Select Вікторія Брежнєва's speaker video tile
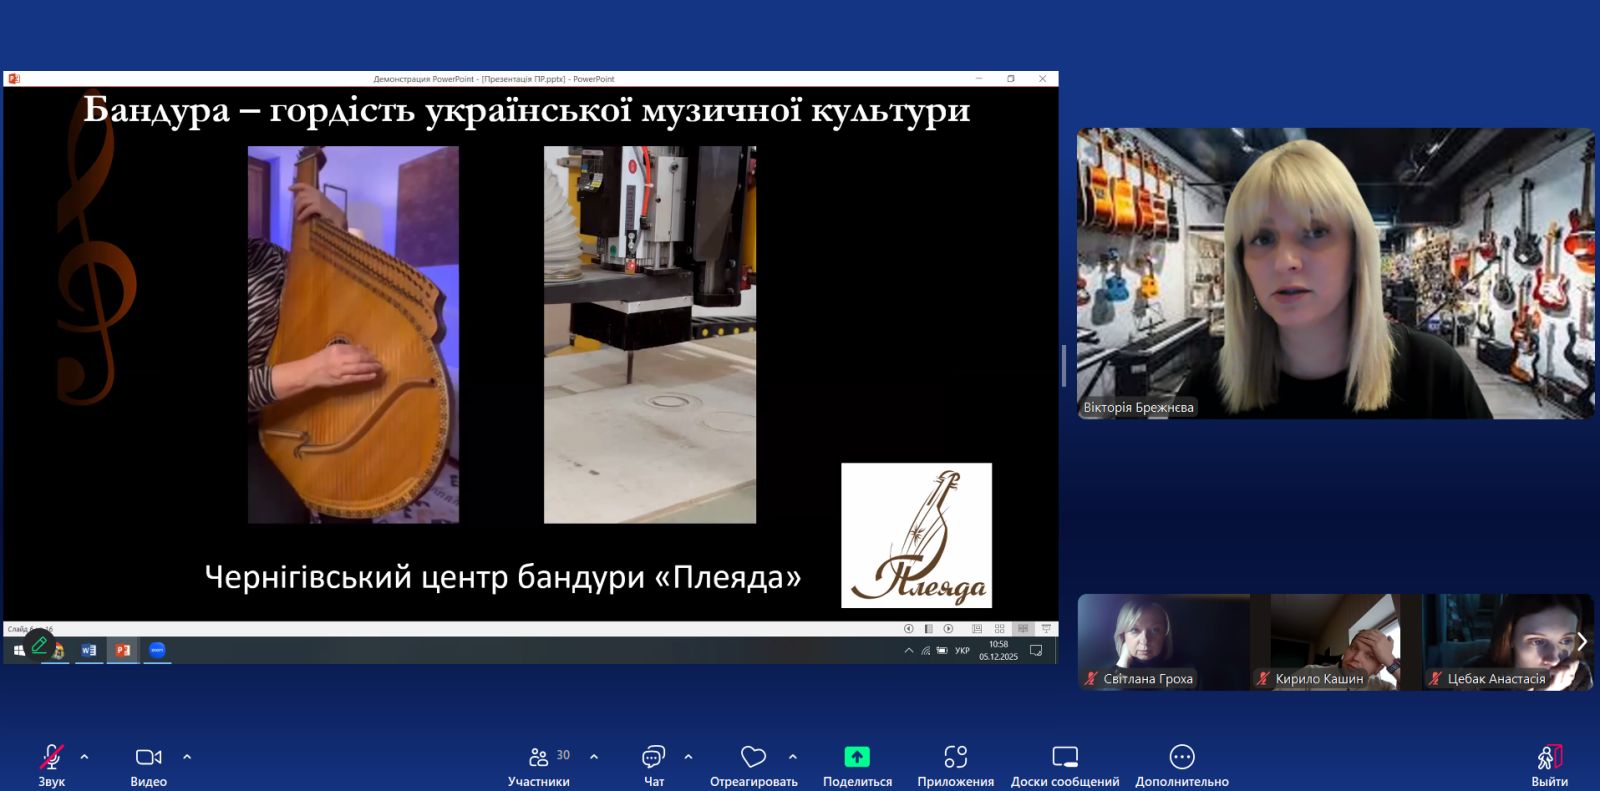 (1335, 273)
